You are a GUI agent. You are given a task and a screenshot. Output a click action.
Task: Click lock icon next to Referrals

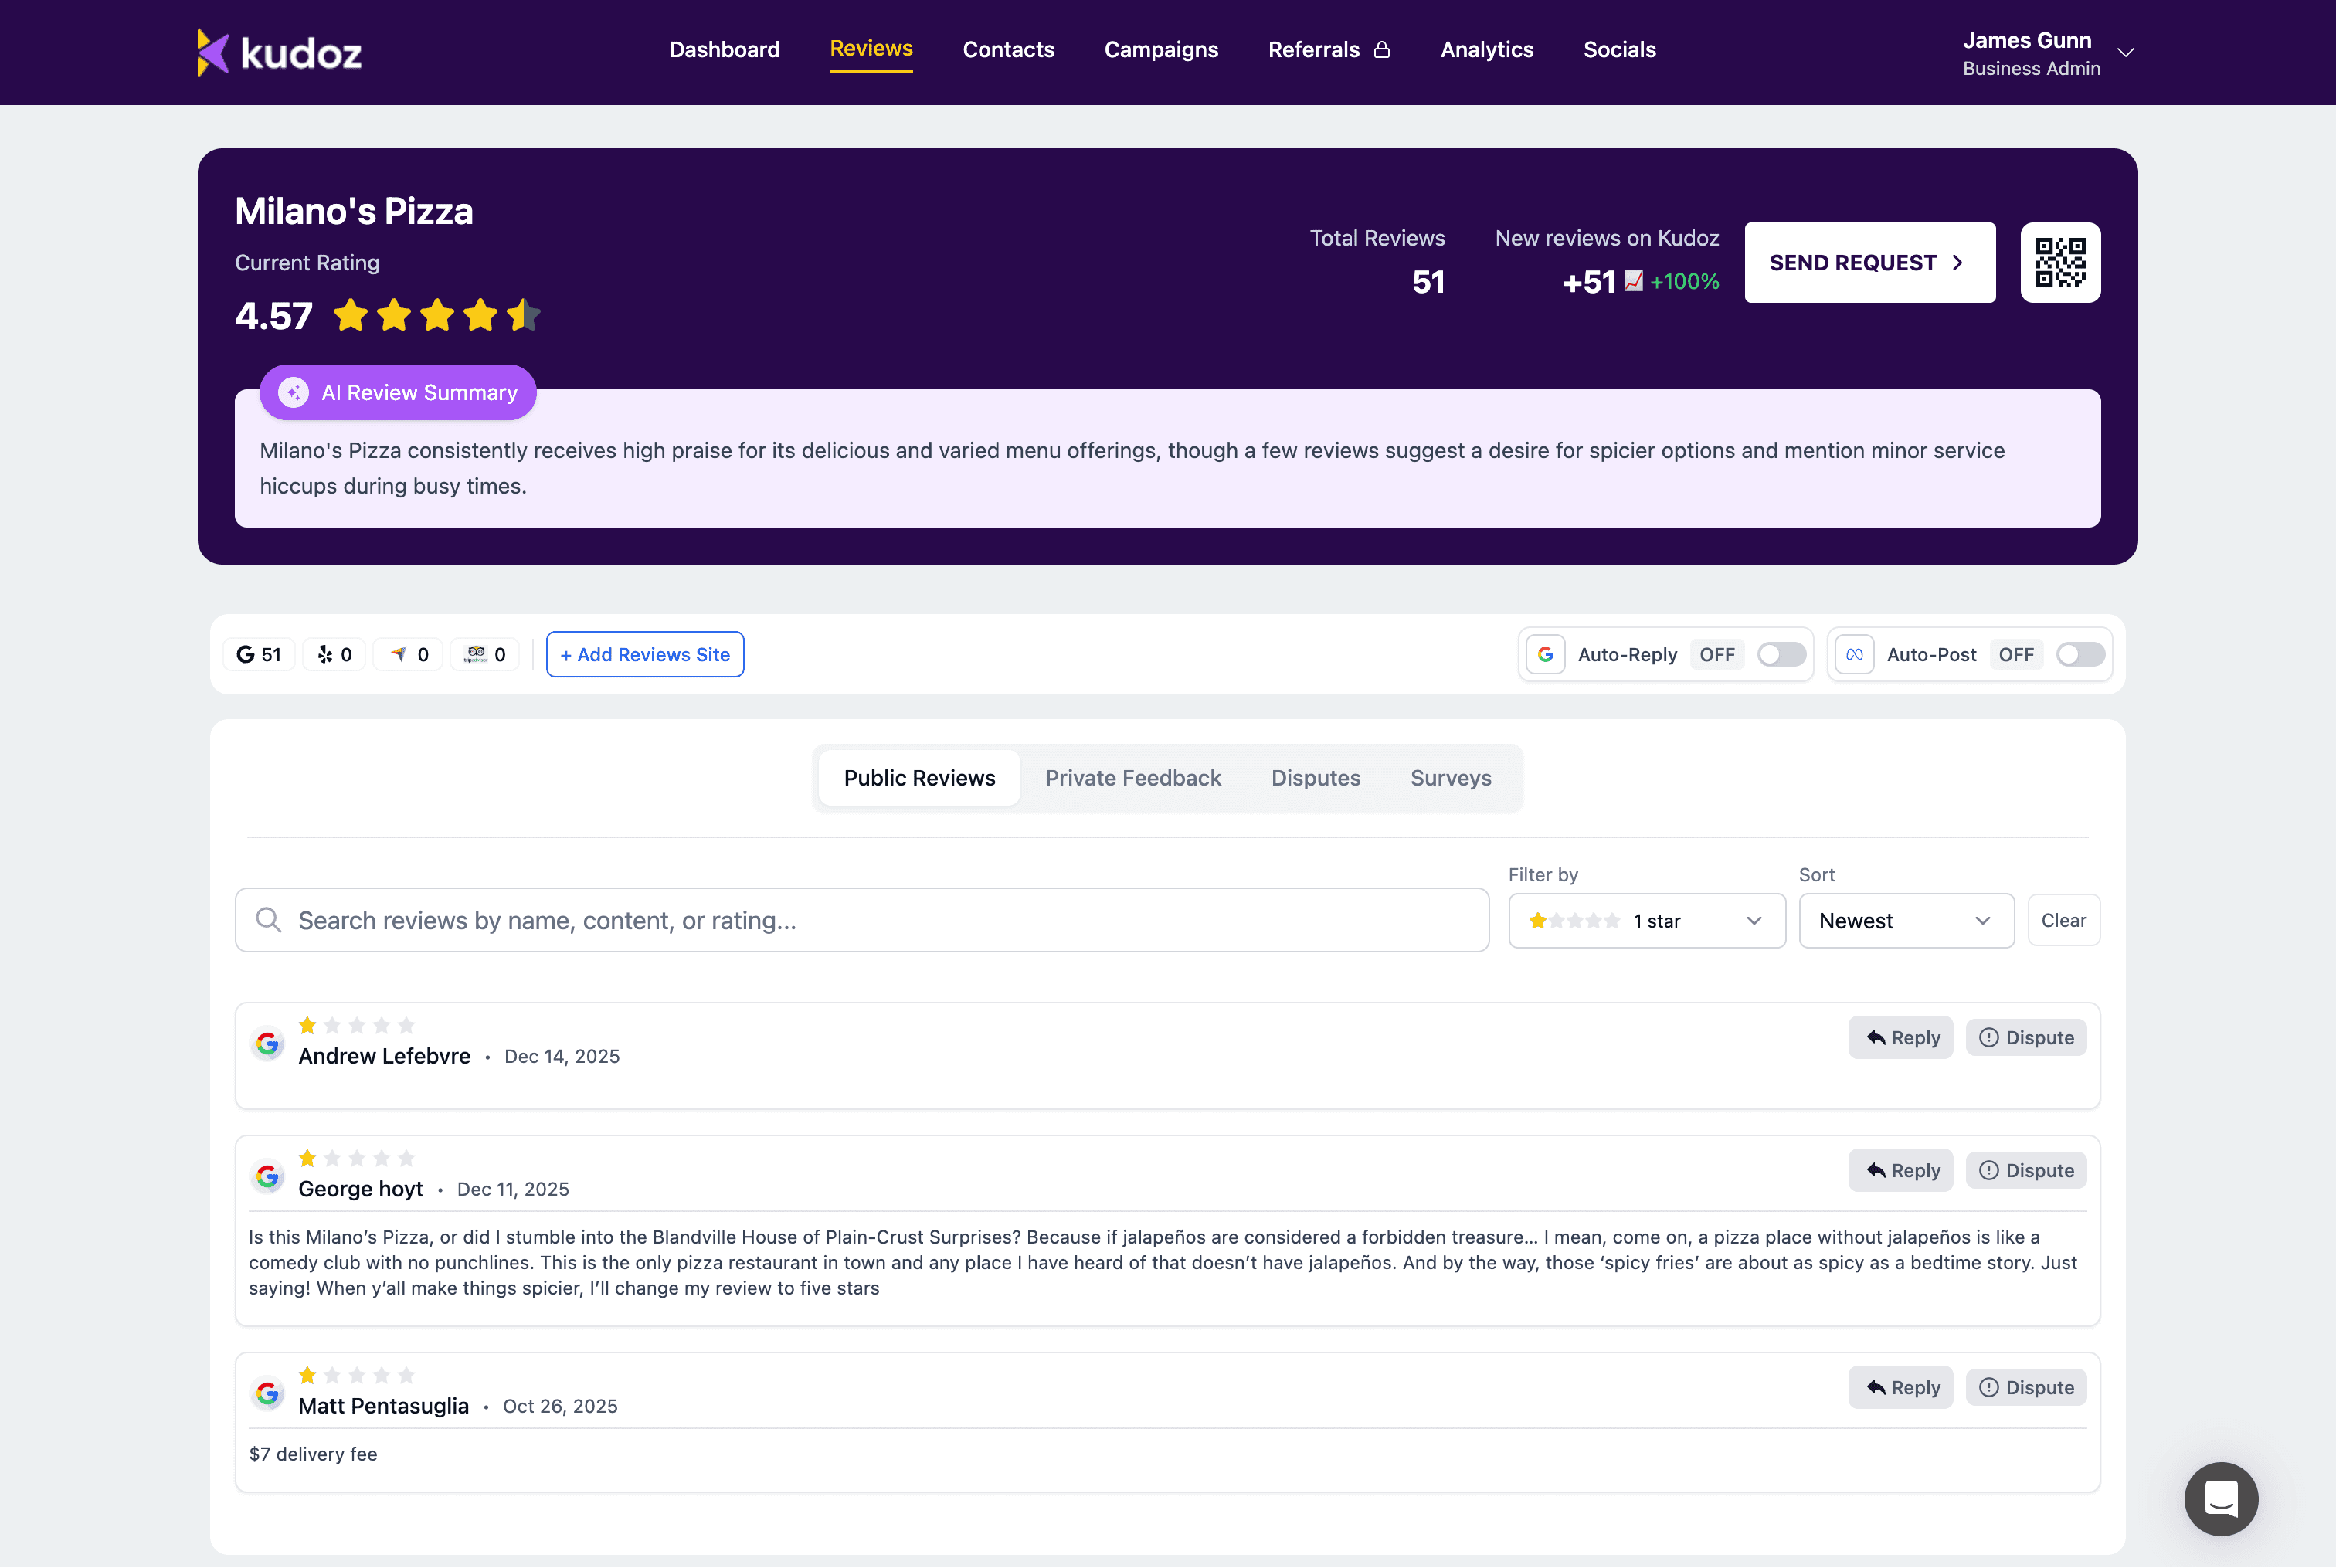(1382, 50)
